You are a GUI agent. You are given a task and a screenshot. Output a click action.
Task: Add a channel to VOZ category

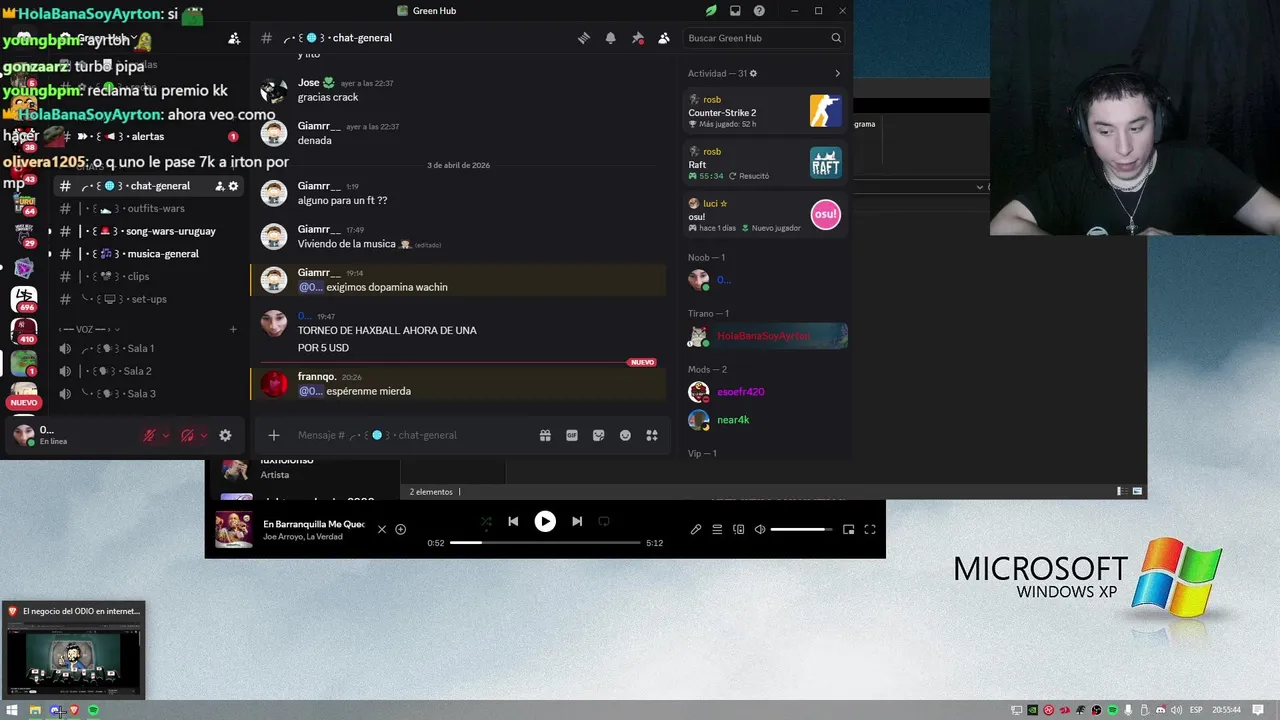[233, 329]
